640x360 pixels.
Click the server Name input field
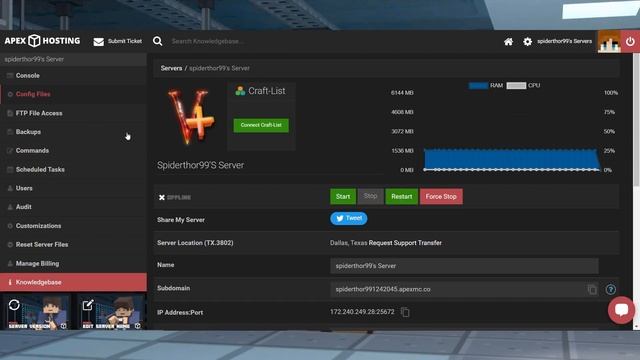tap(464, 266)
